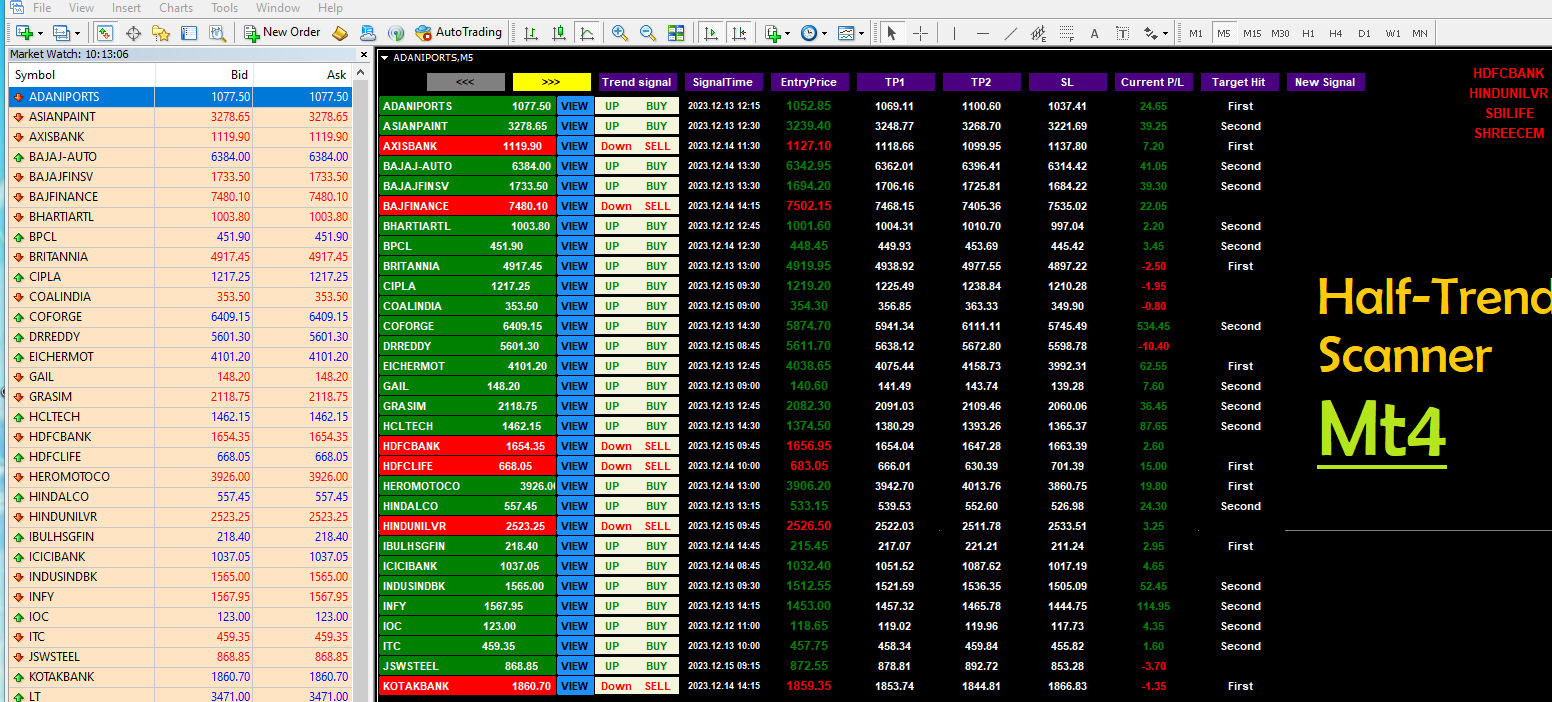
Task: Open the Charts menu
Action: pyautogui.click(x=176, y=8)
